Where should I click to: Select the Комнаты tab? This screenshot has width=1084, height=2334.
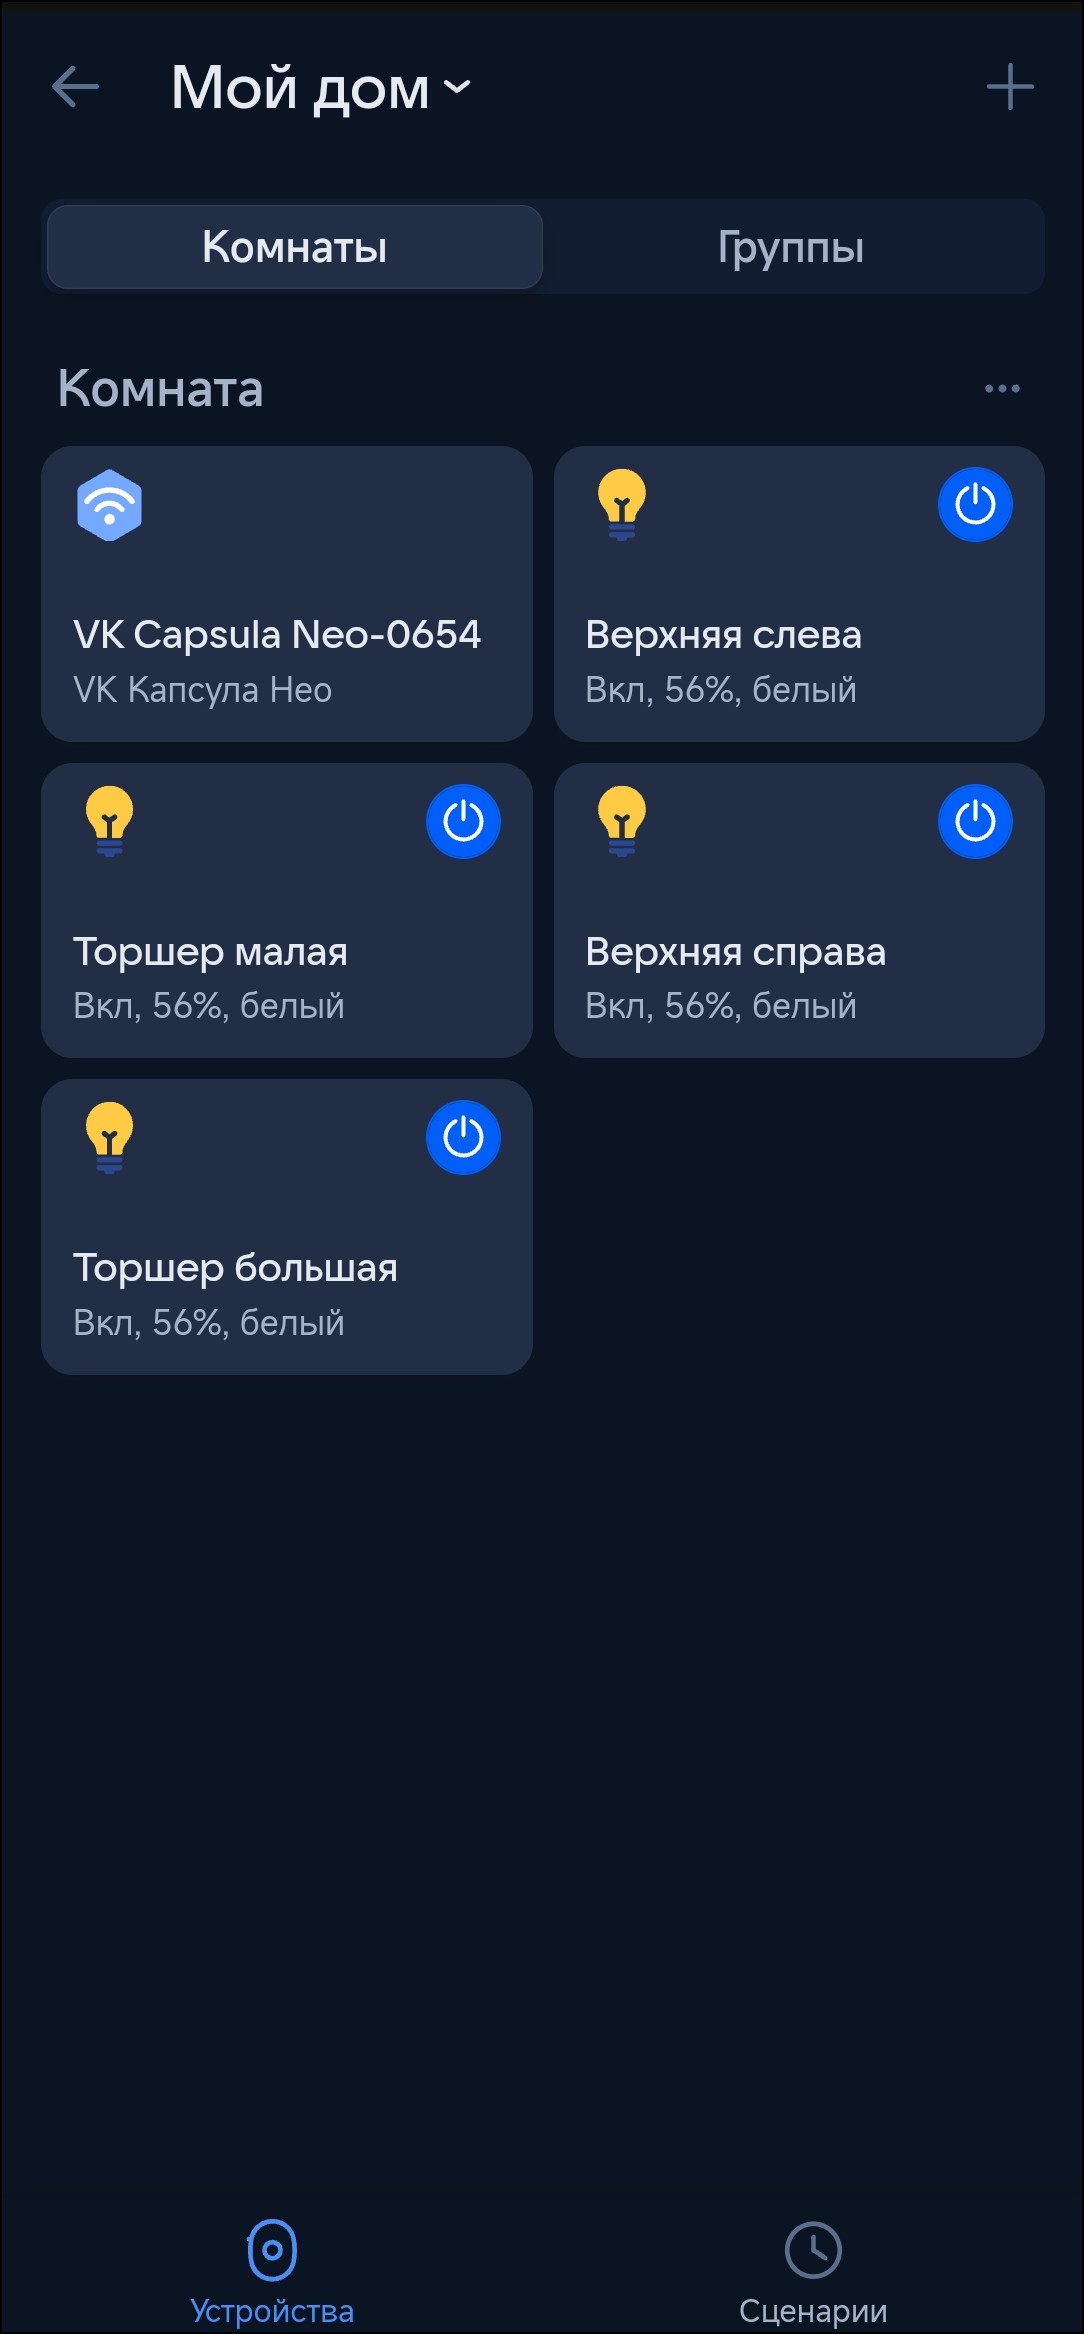coord(294,247)
